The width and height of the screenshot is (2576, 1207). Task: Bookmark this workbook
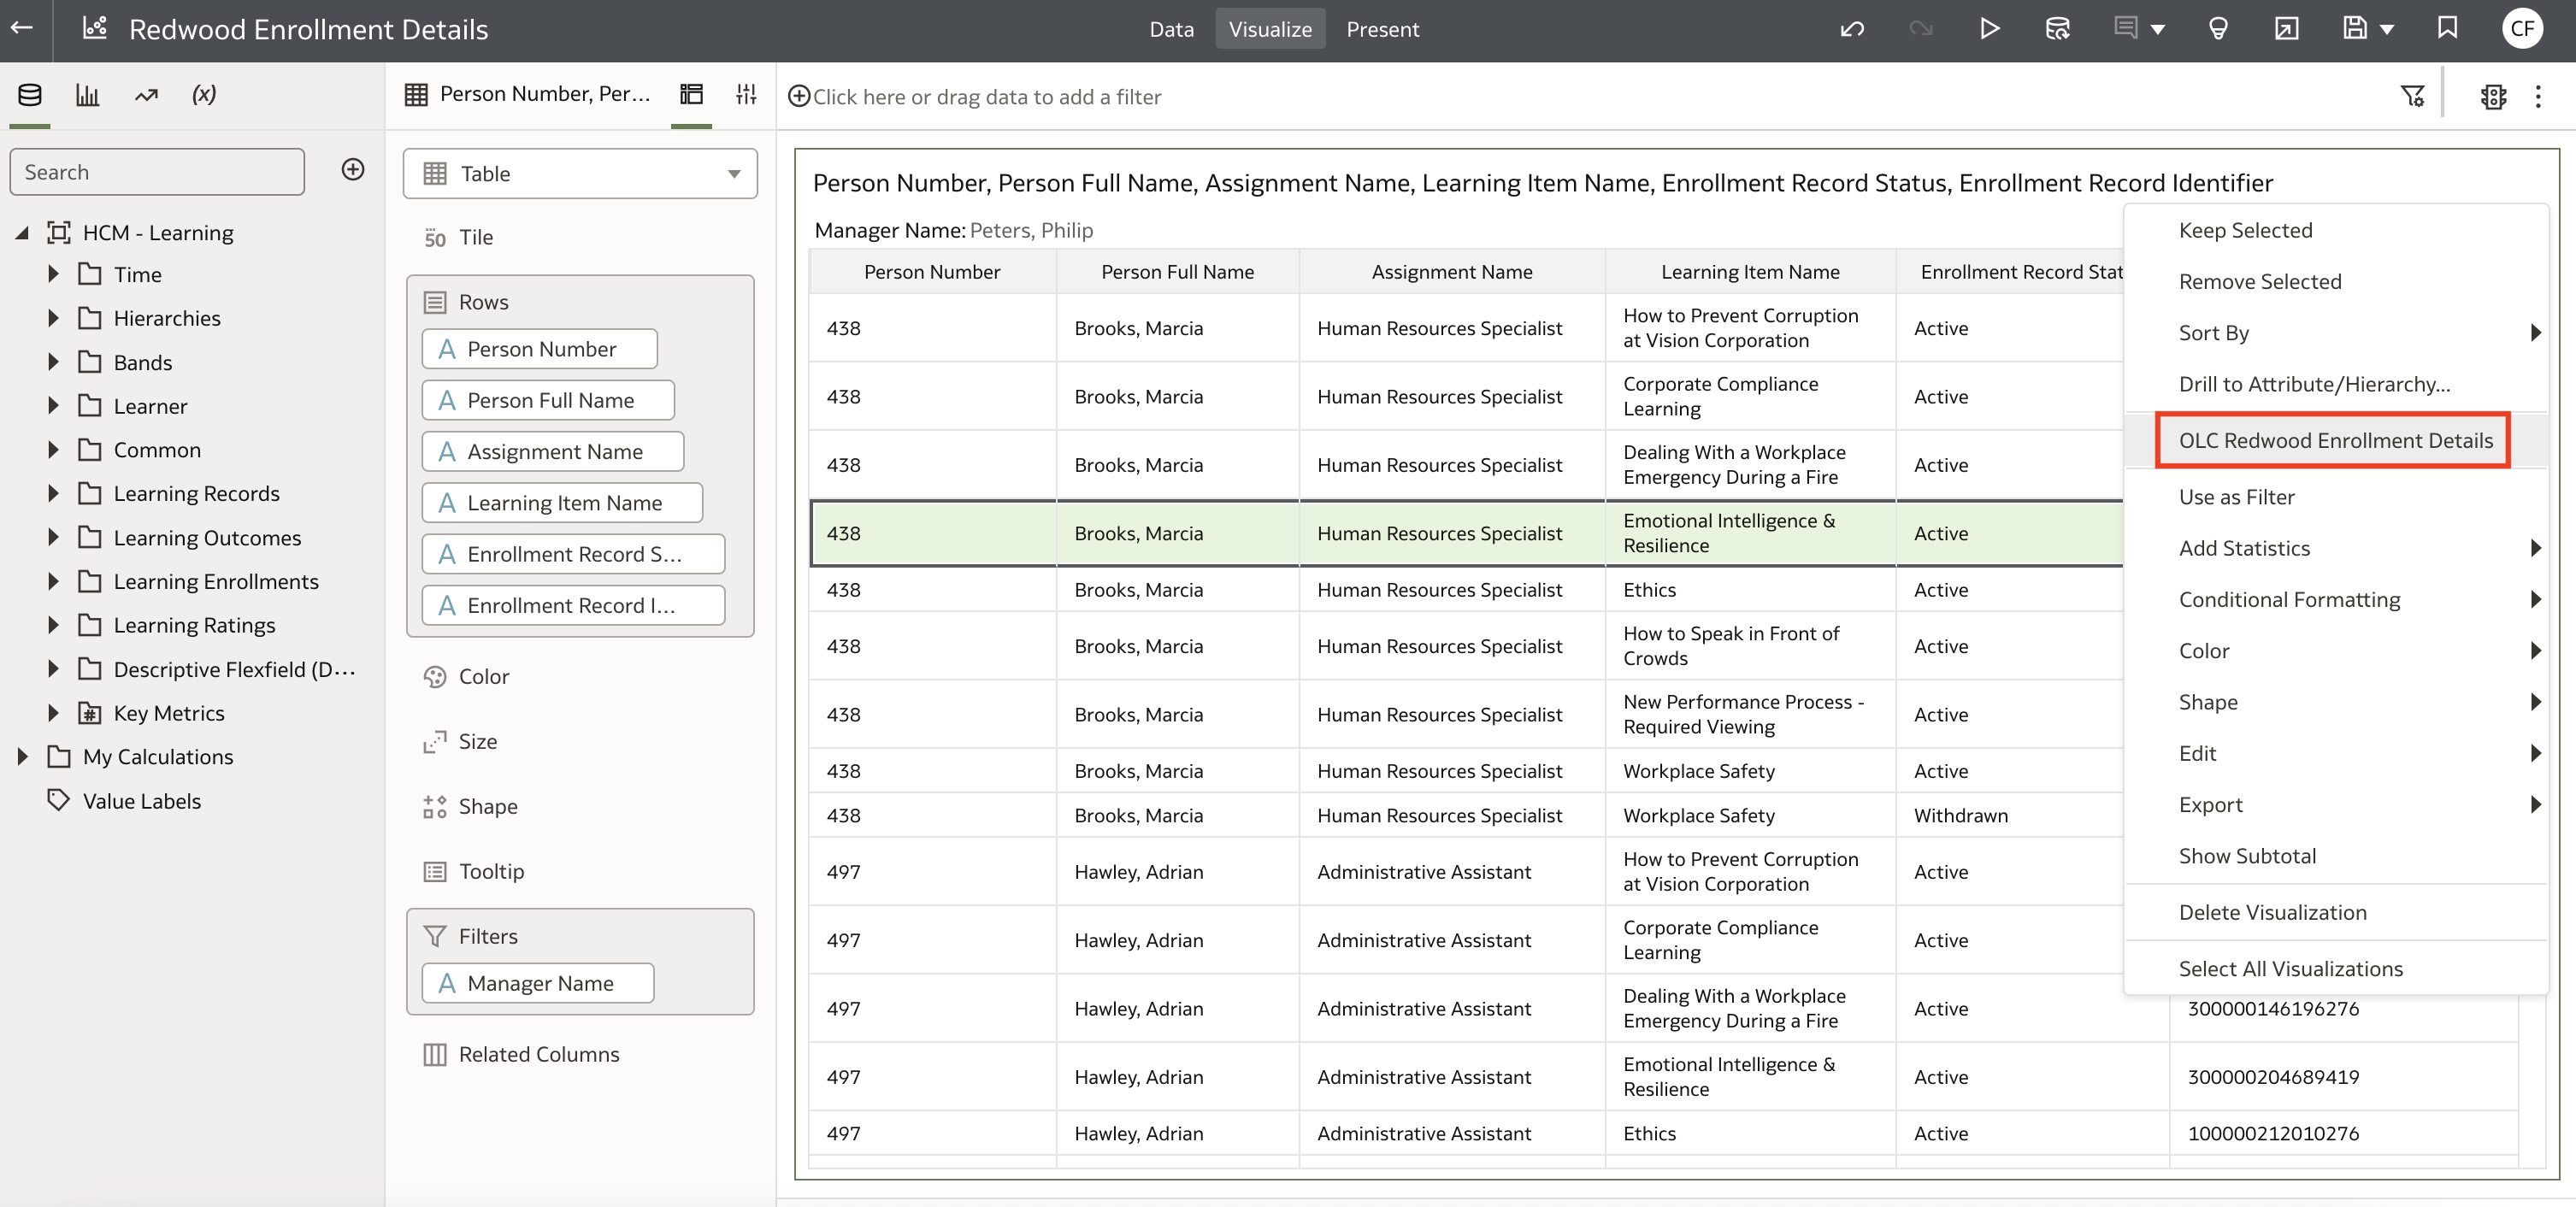(x=2448, y=28)
